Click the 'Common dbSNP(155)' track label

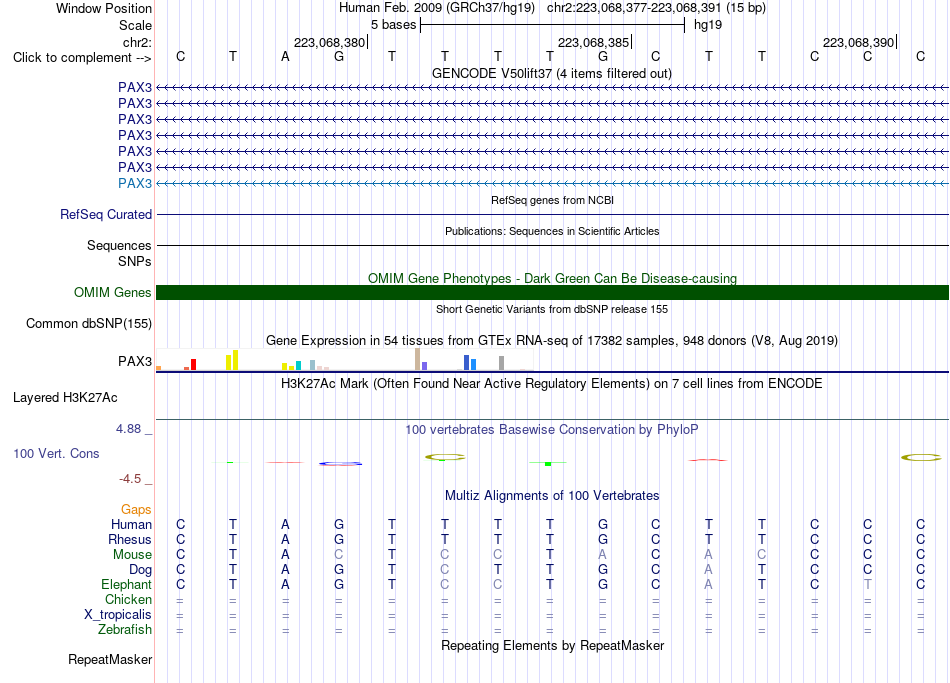click(88, 324)
